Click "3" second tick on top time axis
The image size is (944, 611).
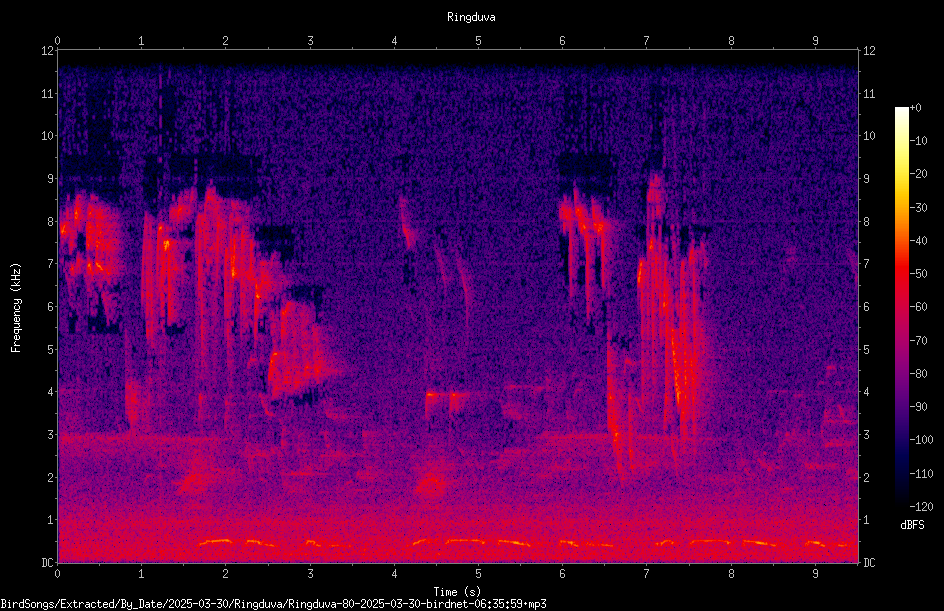(x=310, y=41)
